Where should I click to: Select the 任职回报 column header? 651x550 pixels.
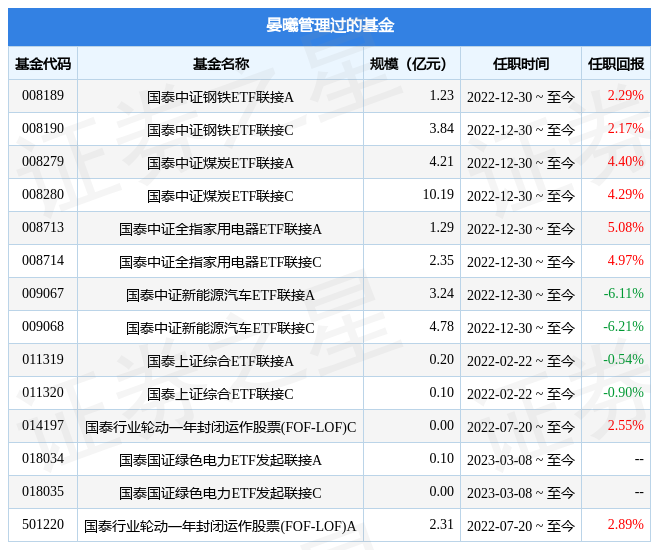(x=616, y=64)
